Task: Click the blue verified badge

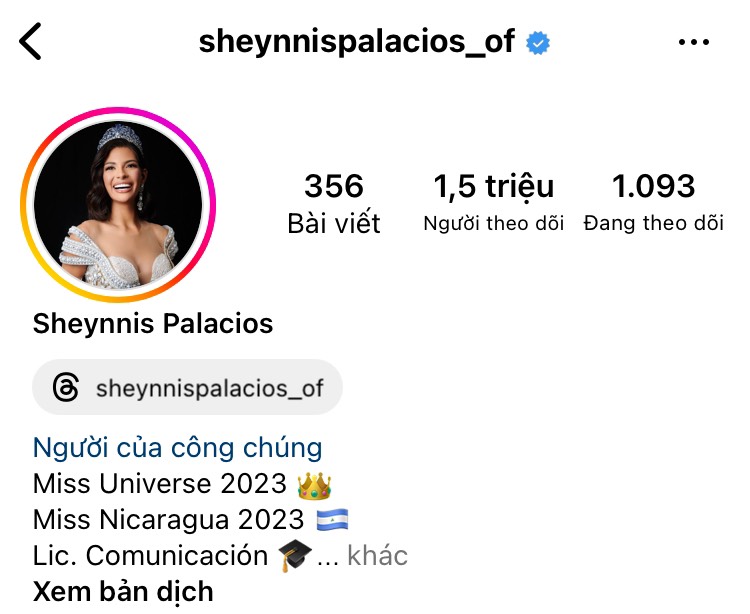Action: [x=538, y=43]
